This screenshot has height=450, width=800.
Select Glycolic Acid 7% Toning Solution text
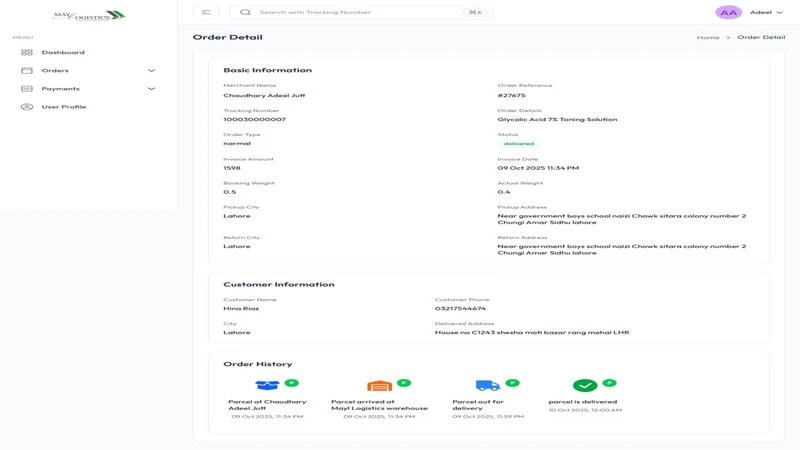(x=557, y=119)
